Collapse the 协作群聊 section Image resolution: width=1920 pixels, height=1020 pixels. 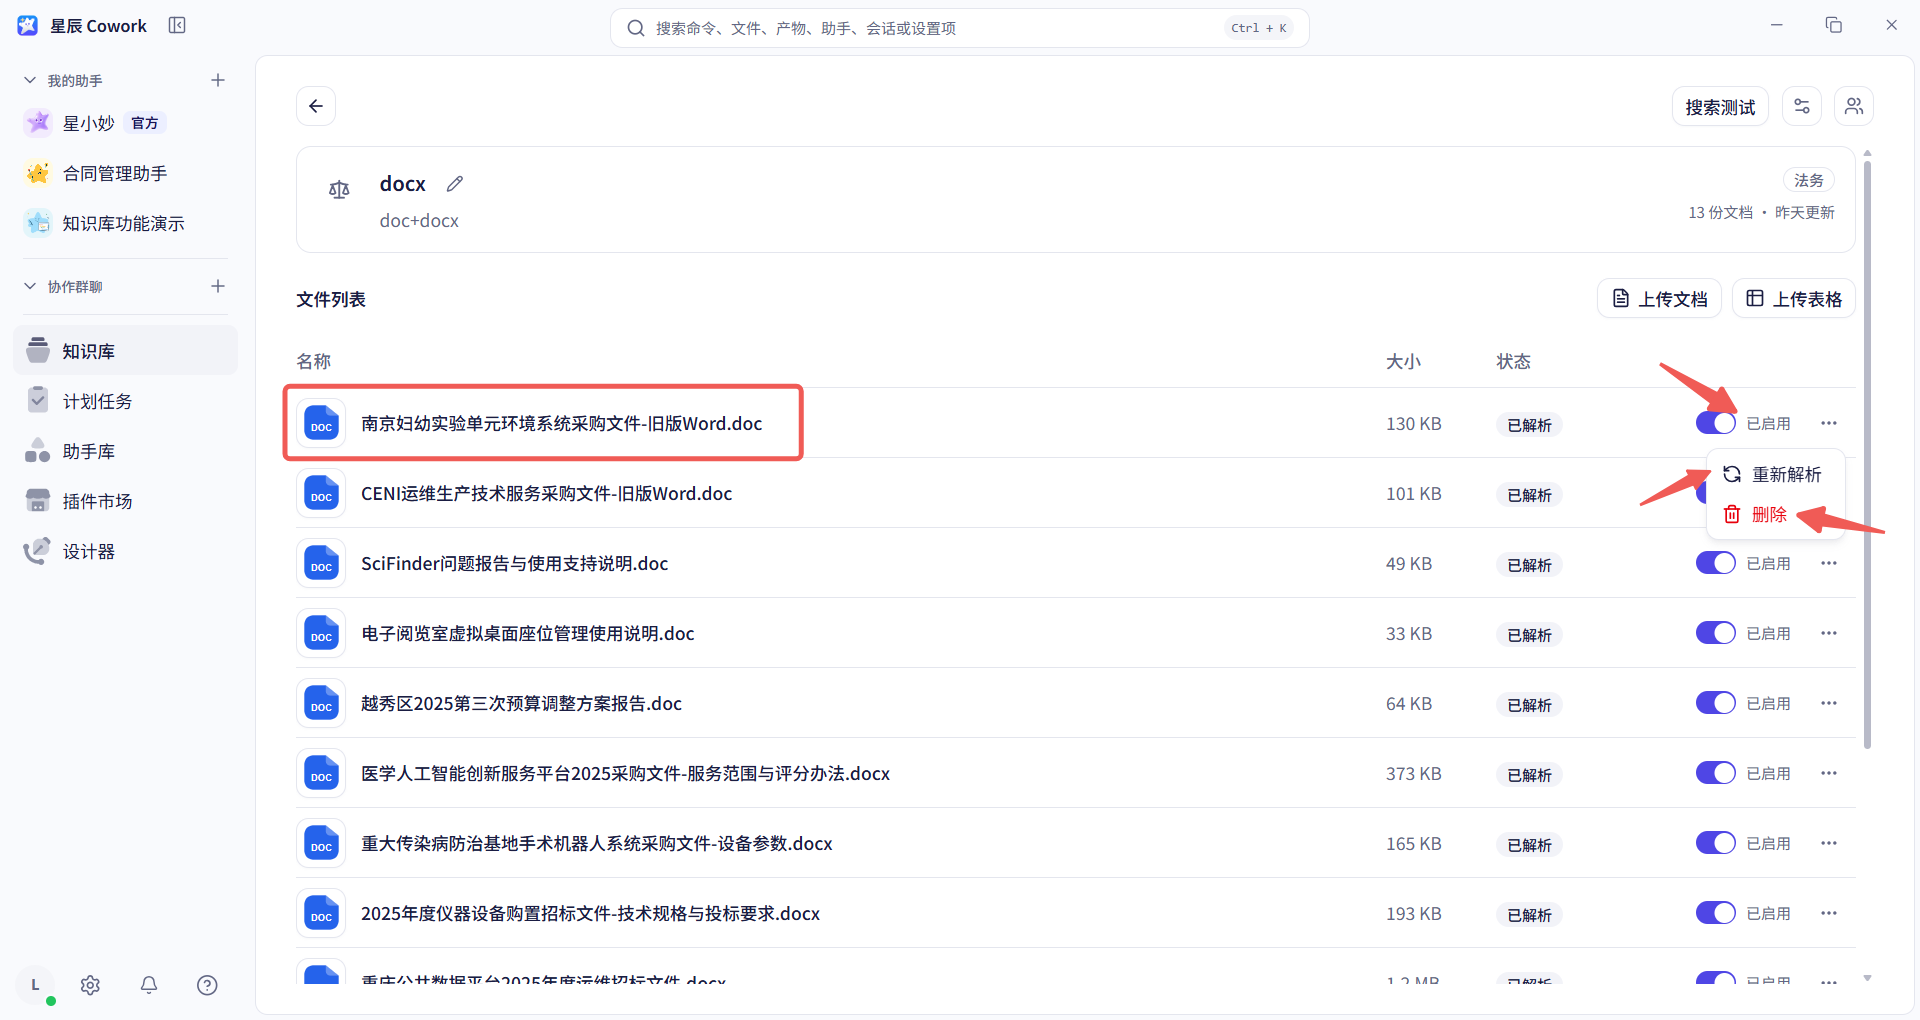point(30,286)
